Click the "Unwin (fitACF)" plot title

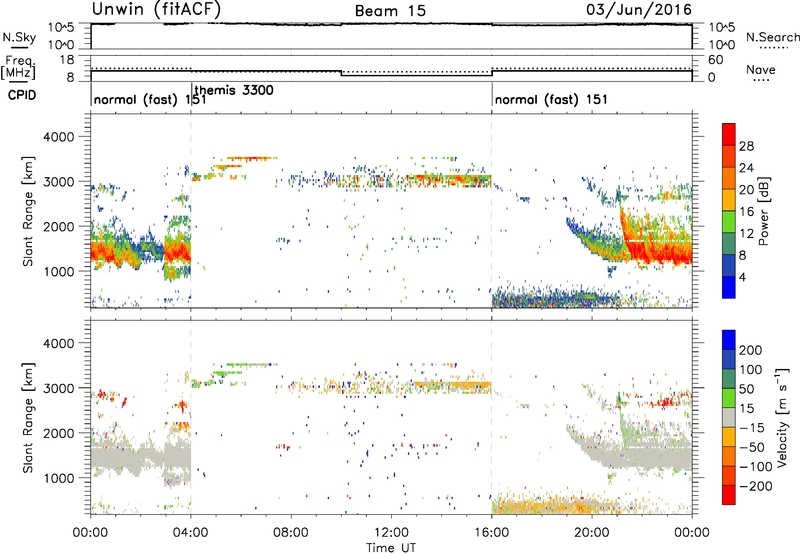[x=156, y=10]
